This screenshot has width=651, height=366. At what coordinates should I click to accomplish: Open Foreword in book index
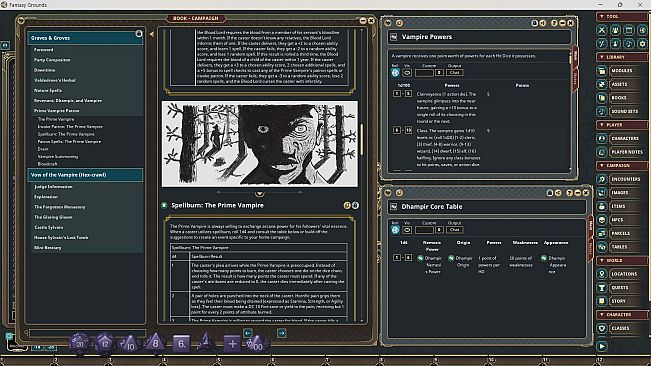click(x=44, y=50)
